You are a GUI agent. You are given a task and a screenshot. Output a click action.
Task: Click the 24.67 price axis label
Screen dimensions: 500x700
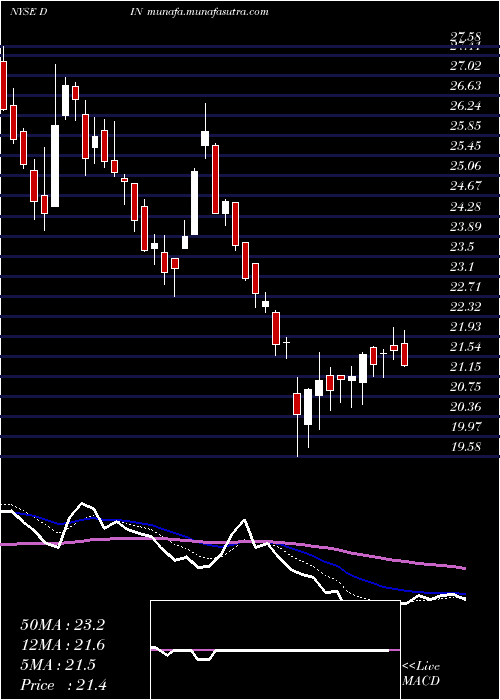pos(466,186)
